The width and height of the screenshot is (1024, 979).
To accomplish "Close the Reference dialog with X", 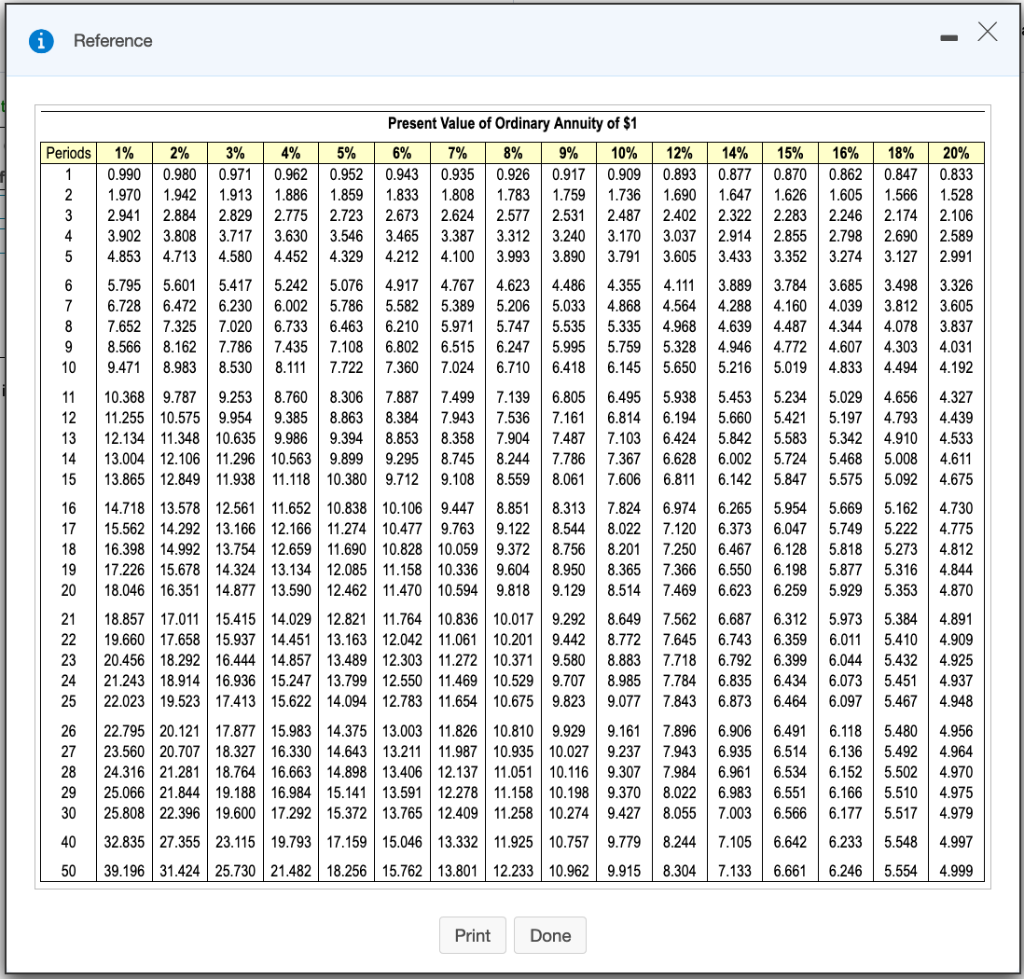I will [987, 31].
